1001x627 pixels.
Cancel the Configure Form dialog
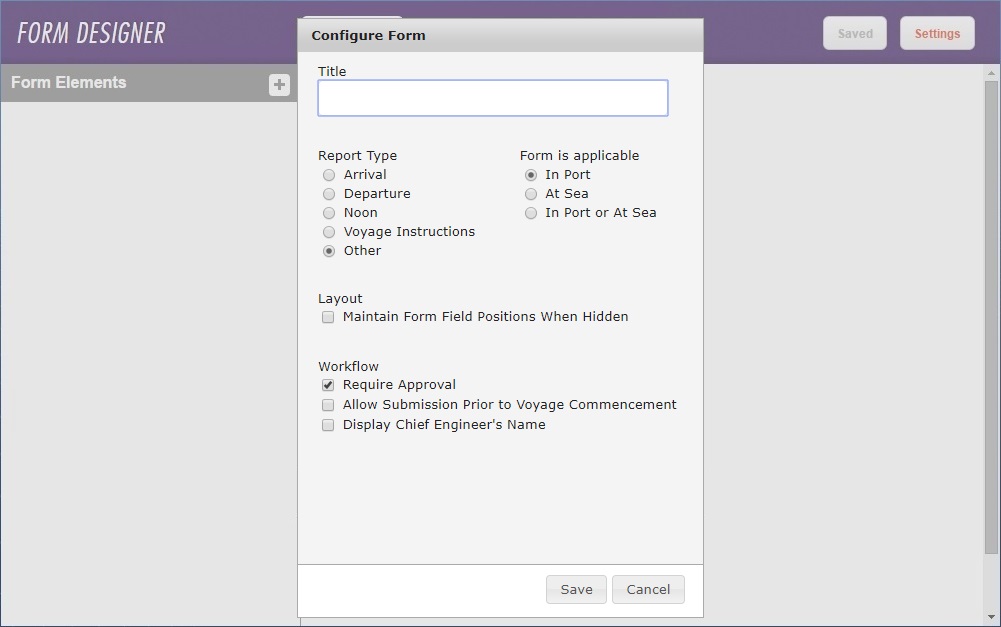click(x=648, y=589)
